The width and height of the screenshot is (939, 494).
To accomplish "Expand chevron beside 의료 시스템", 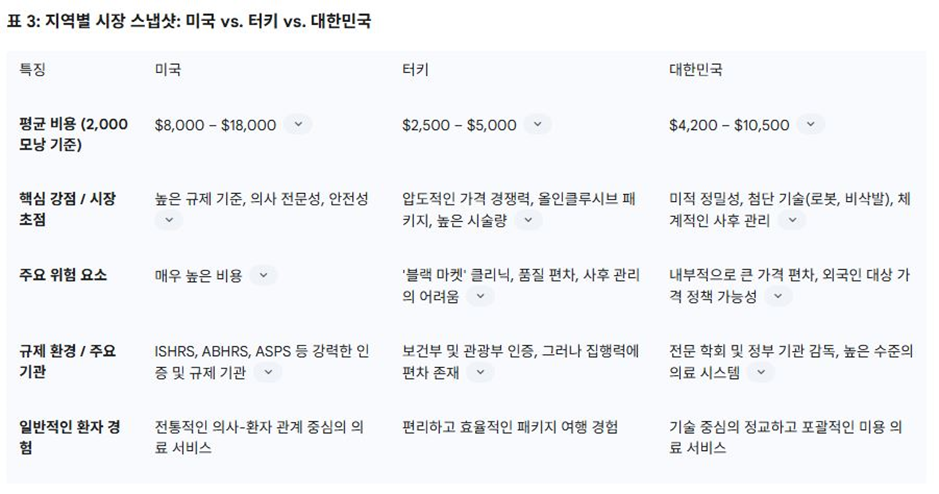I will coord(761,372).
